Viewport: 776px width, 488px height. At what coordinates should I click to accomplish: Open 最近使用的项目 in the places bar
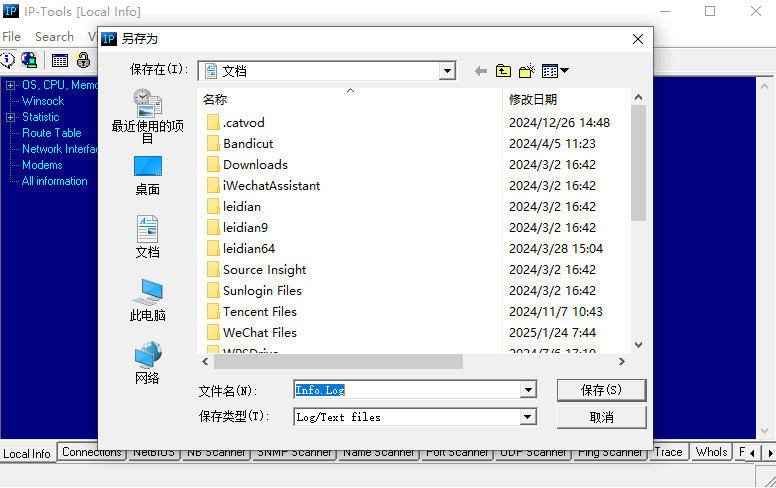pyautogui.click(x=147, y=116)
